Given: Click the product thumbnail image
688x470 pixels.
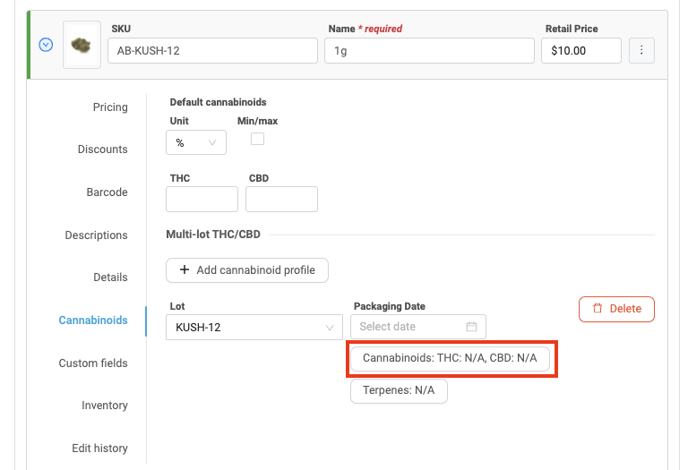Looking at the screenshot, I should [x=81, y=45].
